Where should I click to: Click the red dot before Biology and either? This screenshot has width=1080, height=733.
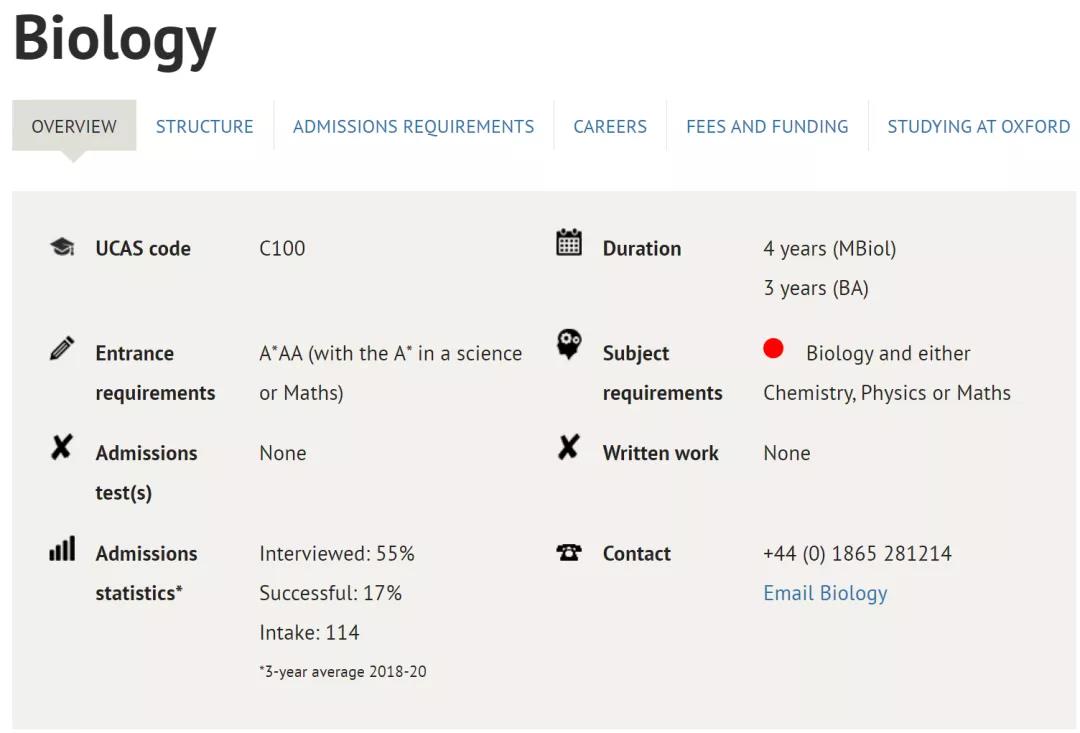773,349
